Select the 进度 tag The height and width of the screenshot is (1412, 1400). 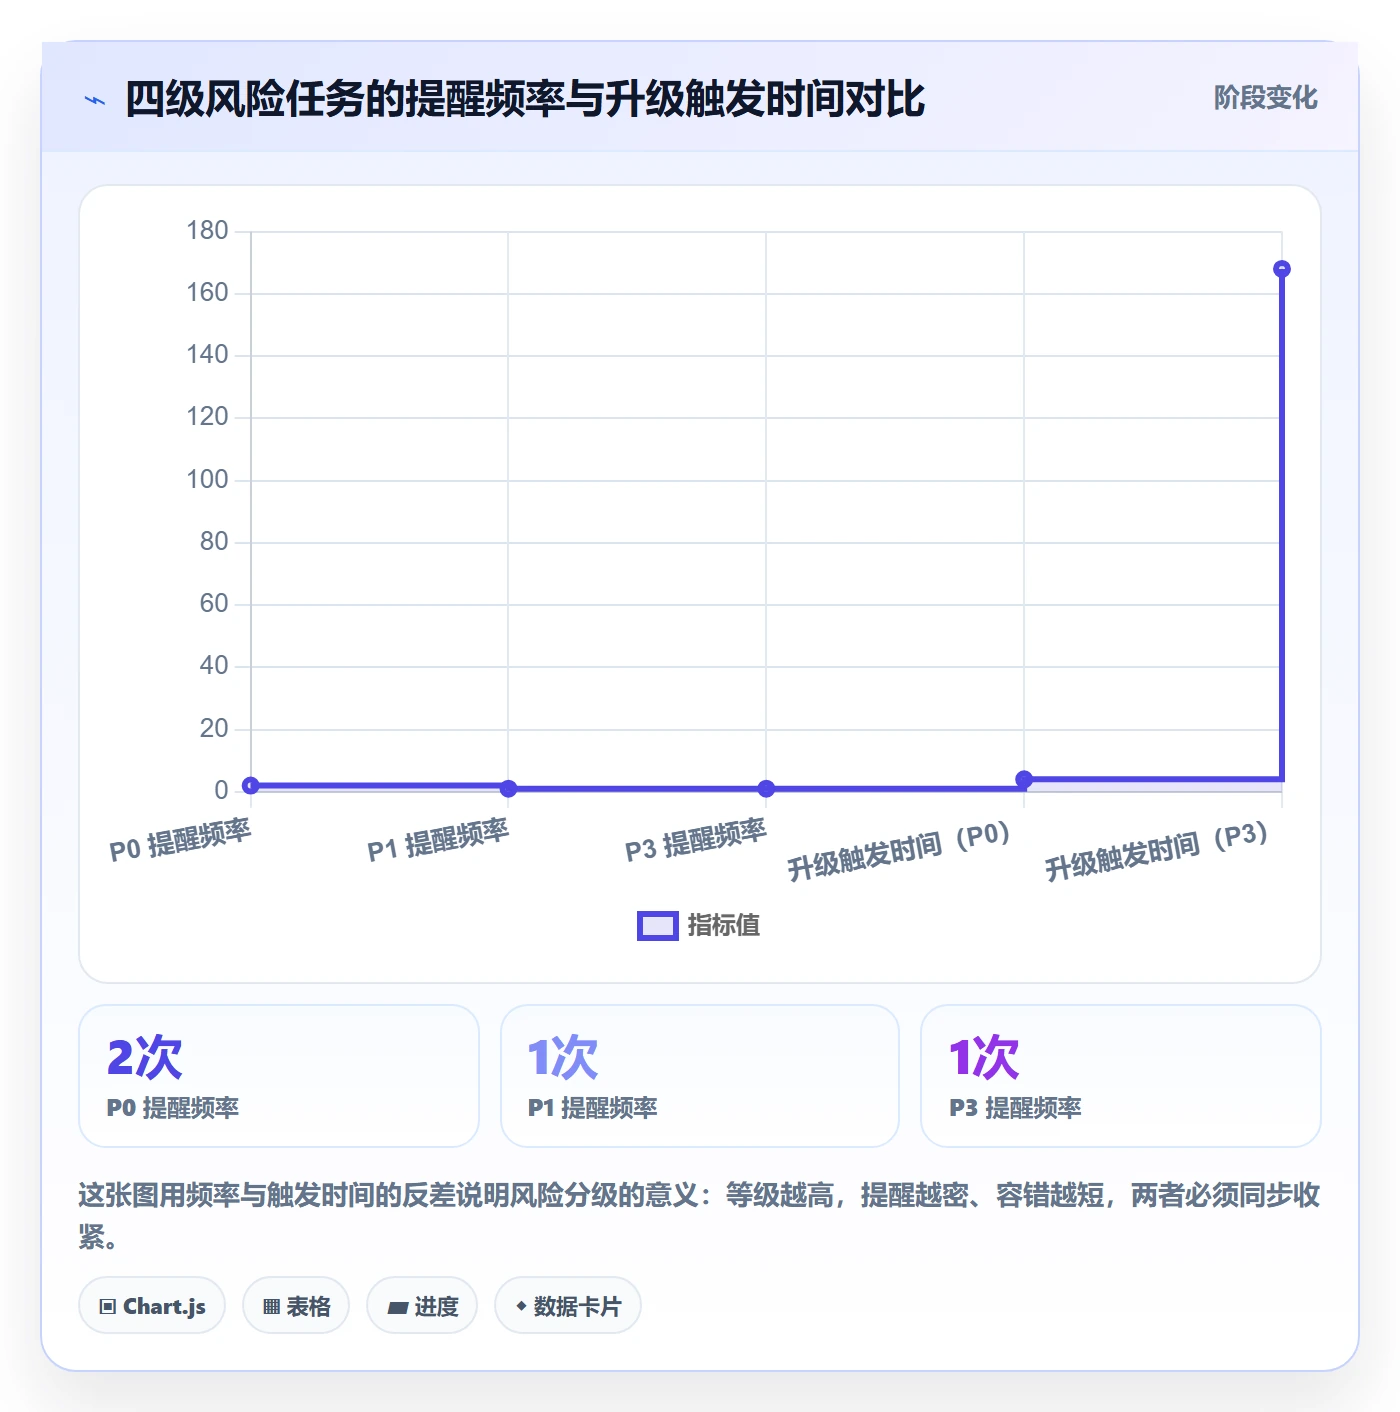[422, 1306]
